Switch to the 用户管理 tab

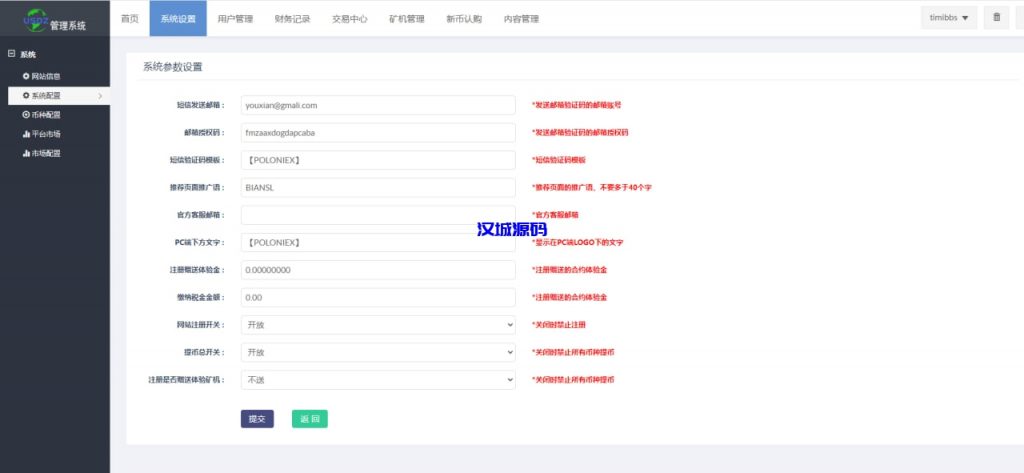click(x=235, y=18)
